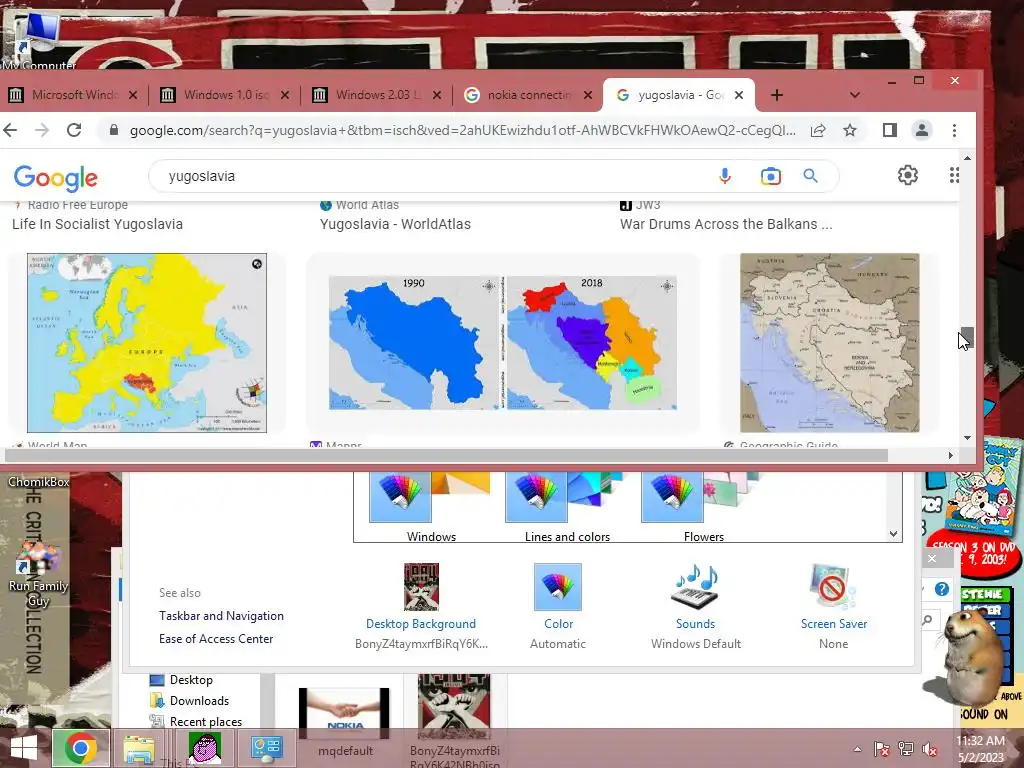Switch to Windows 1.0 iso tab

tap(225, 95)
